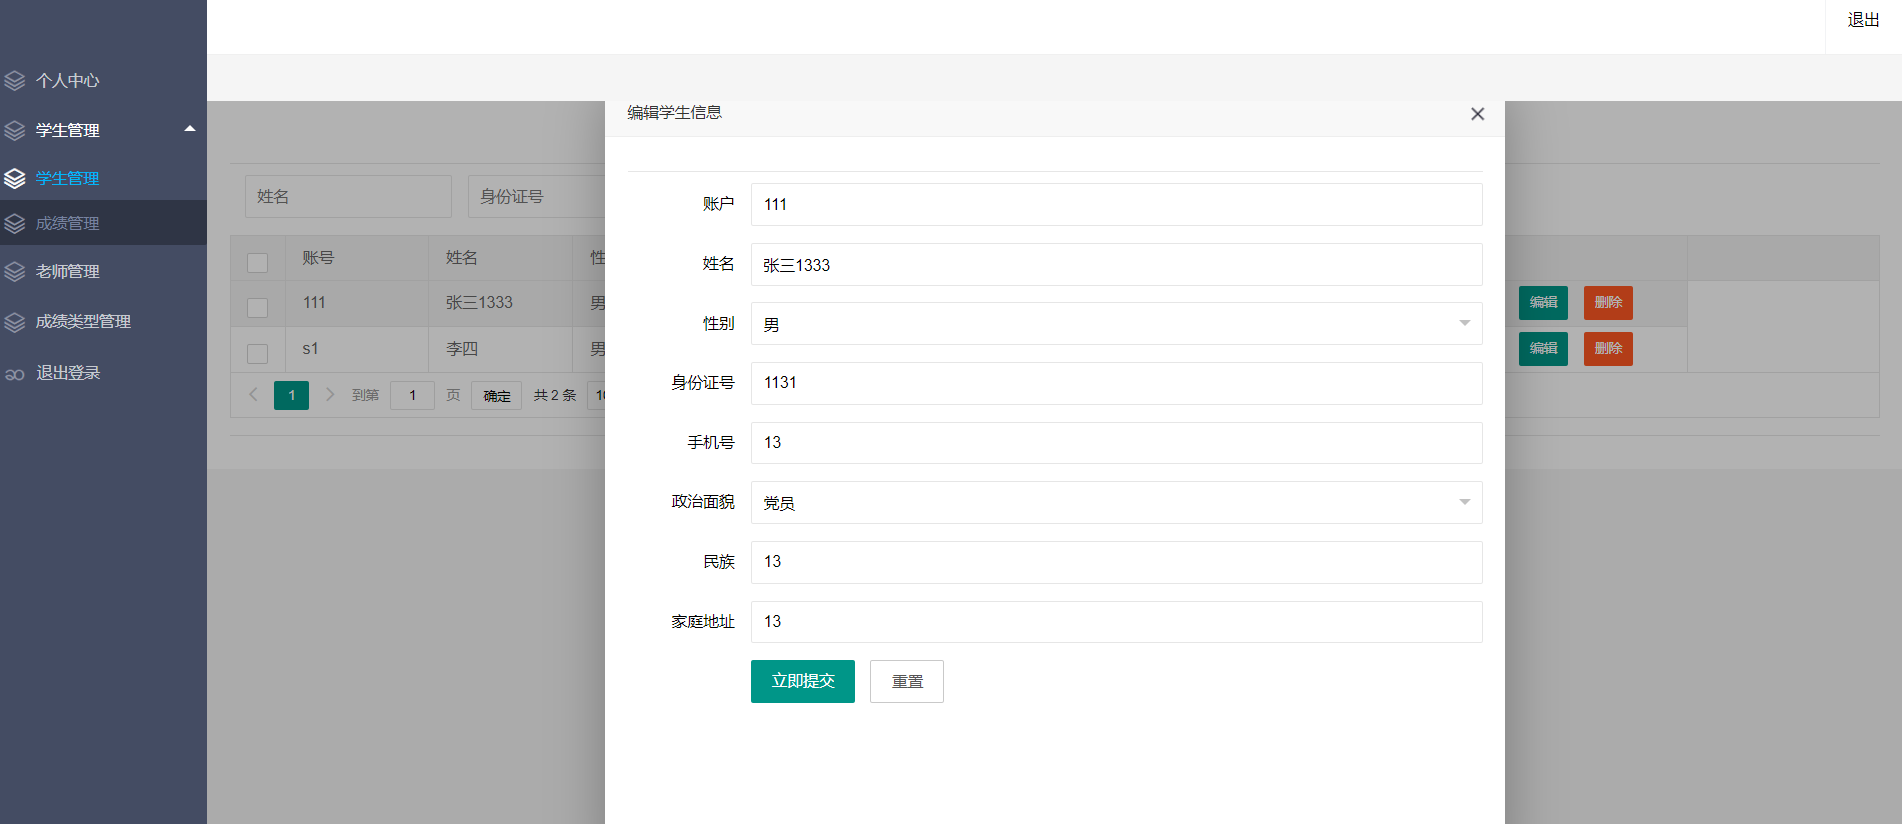Click the icon beside 成绩类型管理

15,321
